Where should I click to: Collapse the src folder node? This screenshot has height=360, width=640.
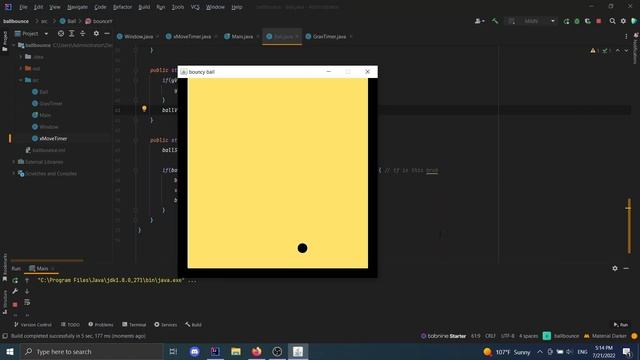(x=20, y=80)
